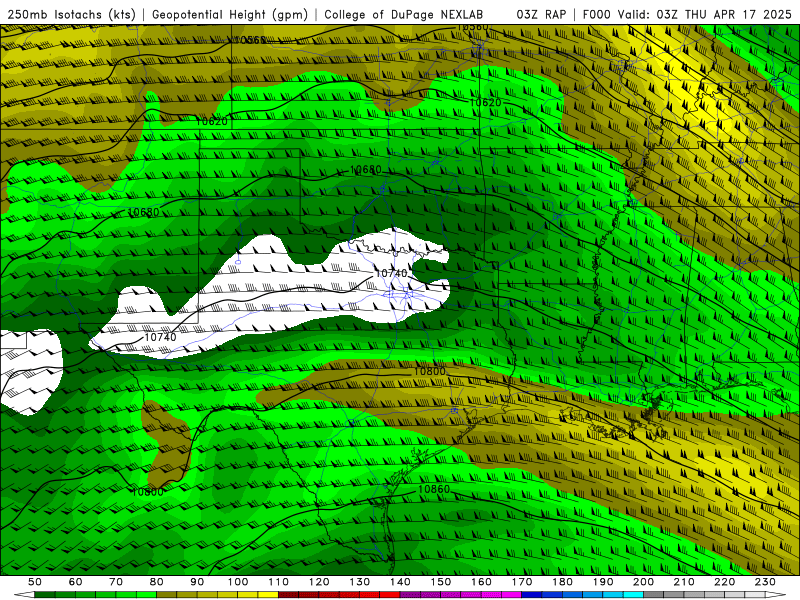
Task: Click the 10860 height contour label
Action: point(434,489)
